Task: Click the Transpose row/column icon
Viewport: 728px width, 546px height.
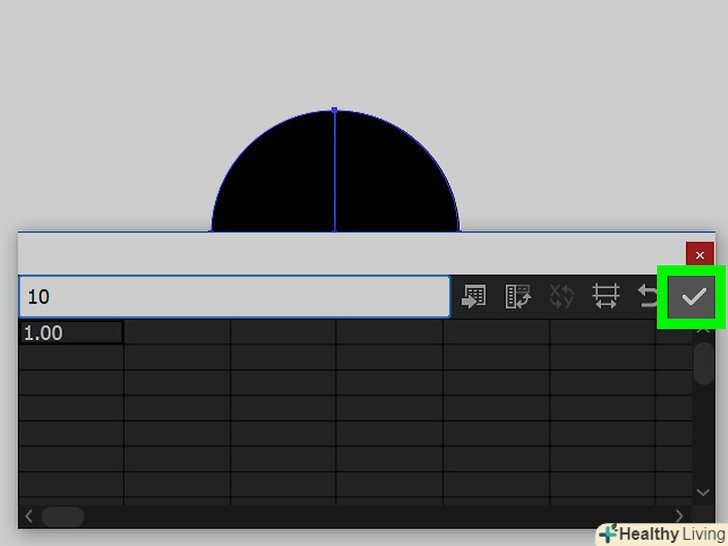Action: pos(518,296)
